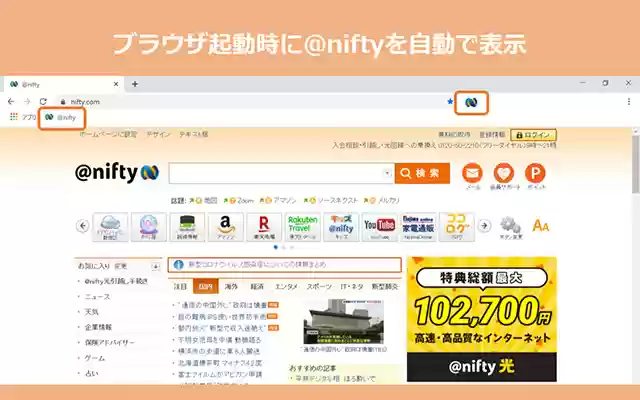640x400 pixels.
Task: Open the Chrome three-dot menu
Action: [629, 102]
